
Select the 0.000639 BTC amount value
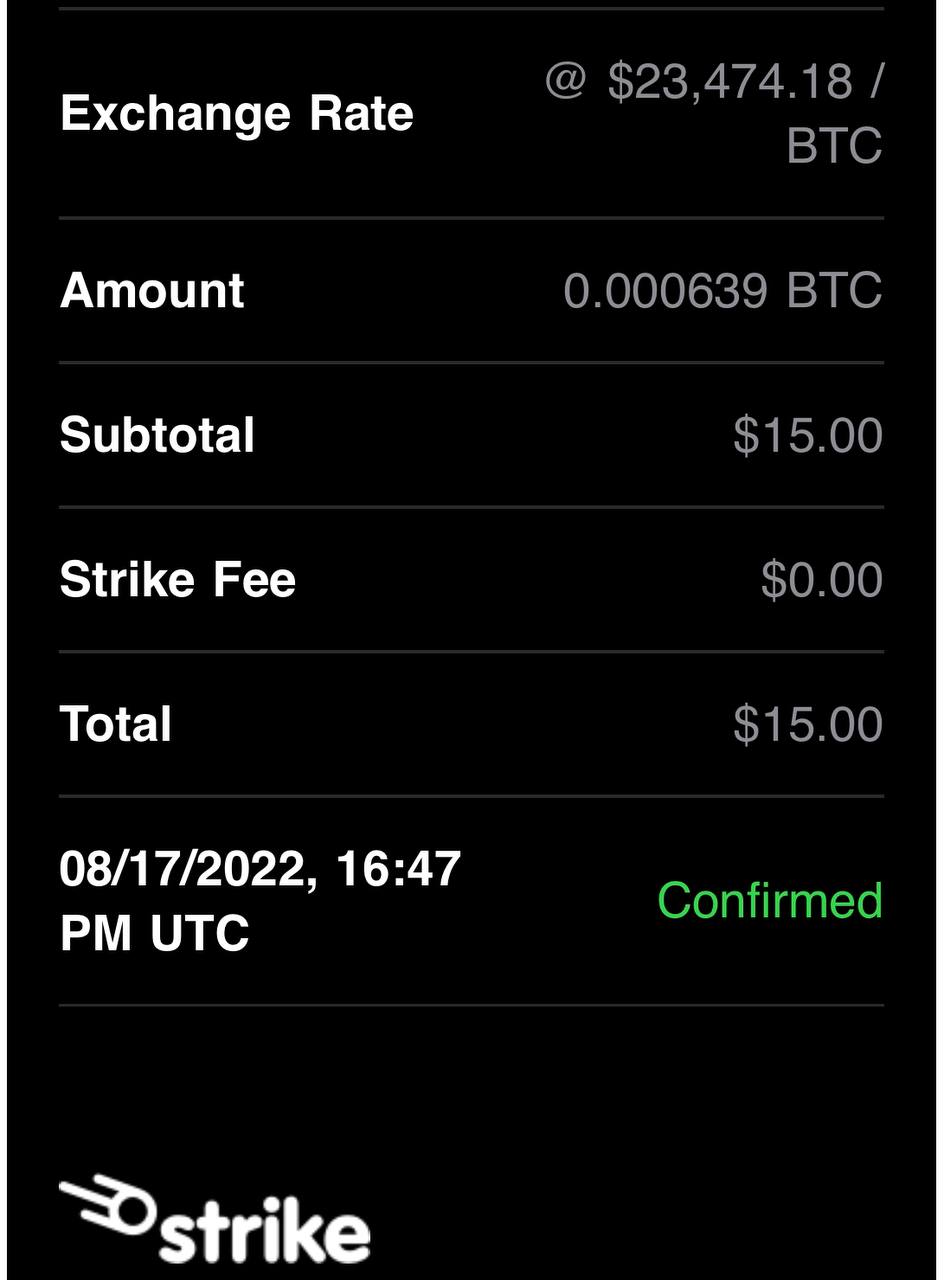click(x=723, y=291)
